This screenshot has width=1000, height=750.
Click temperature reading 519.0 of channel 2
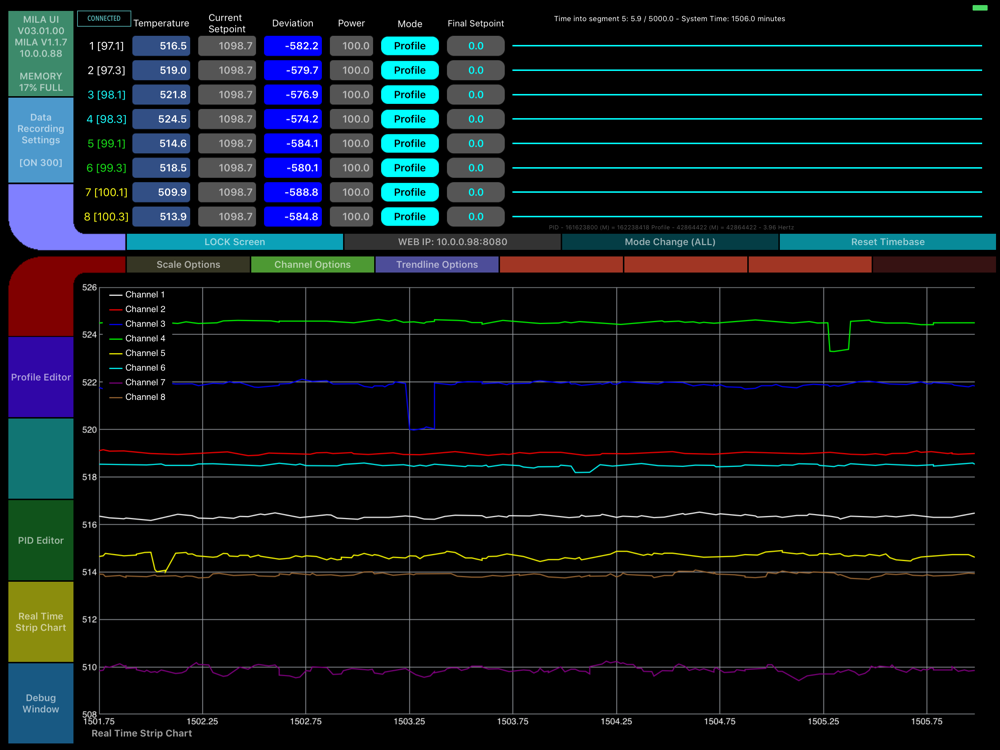coord(161,70)
